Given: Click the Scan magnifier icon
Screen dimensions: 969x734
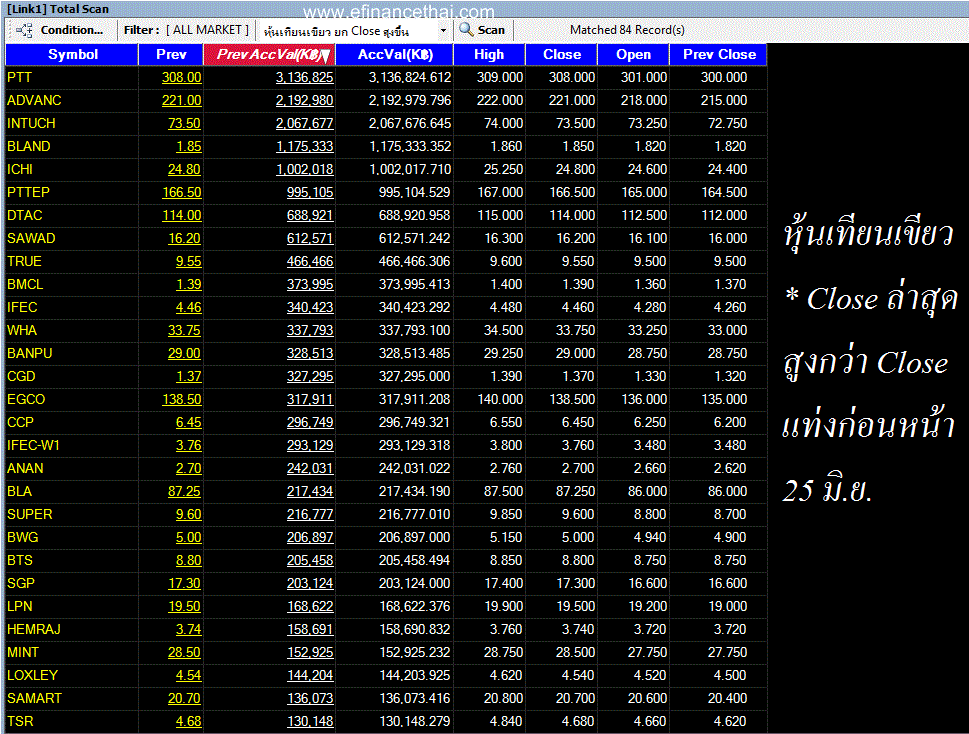Looking at the screenshot, I should coord(466,30).
